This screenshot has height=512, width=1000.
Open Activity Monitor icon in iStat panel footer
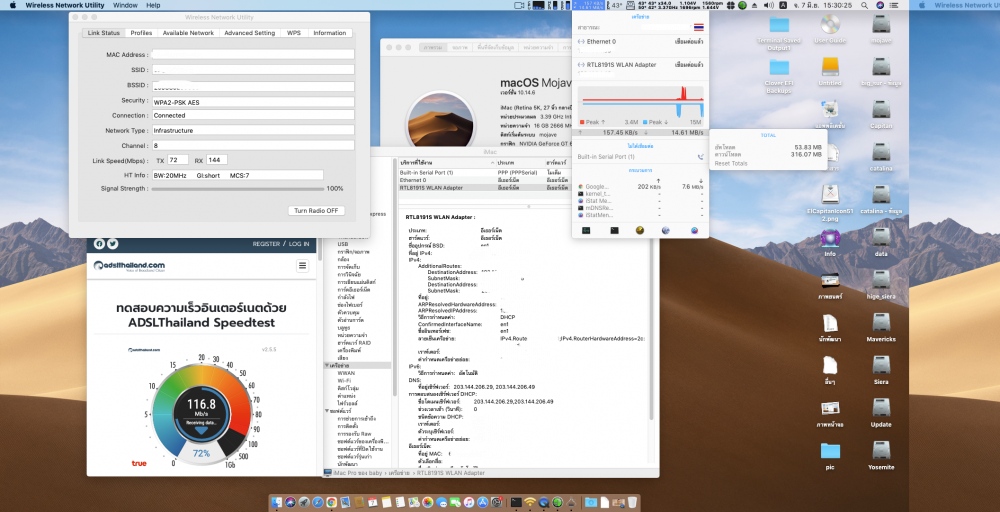[586, 230]
